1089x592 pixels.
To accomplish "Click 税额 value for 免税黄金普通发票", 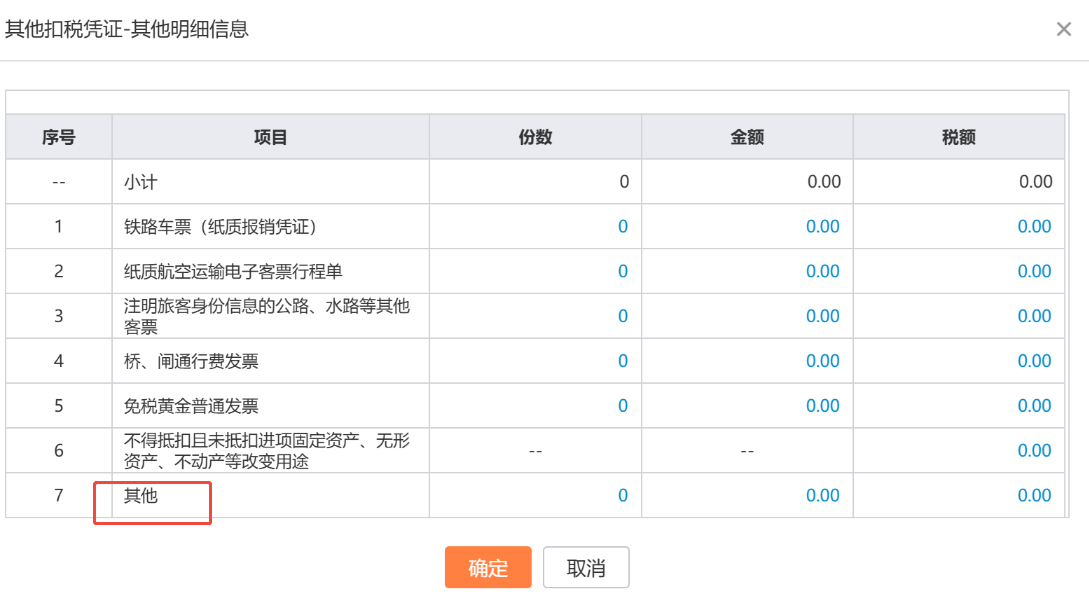I will 1034,406.
